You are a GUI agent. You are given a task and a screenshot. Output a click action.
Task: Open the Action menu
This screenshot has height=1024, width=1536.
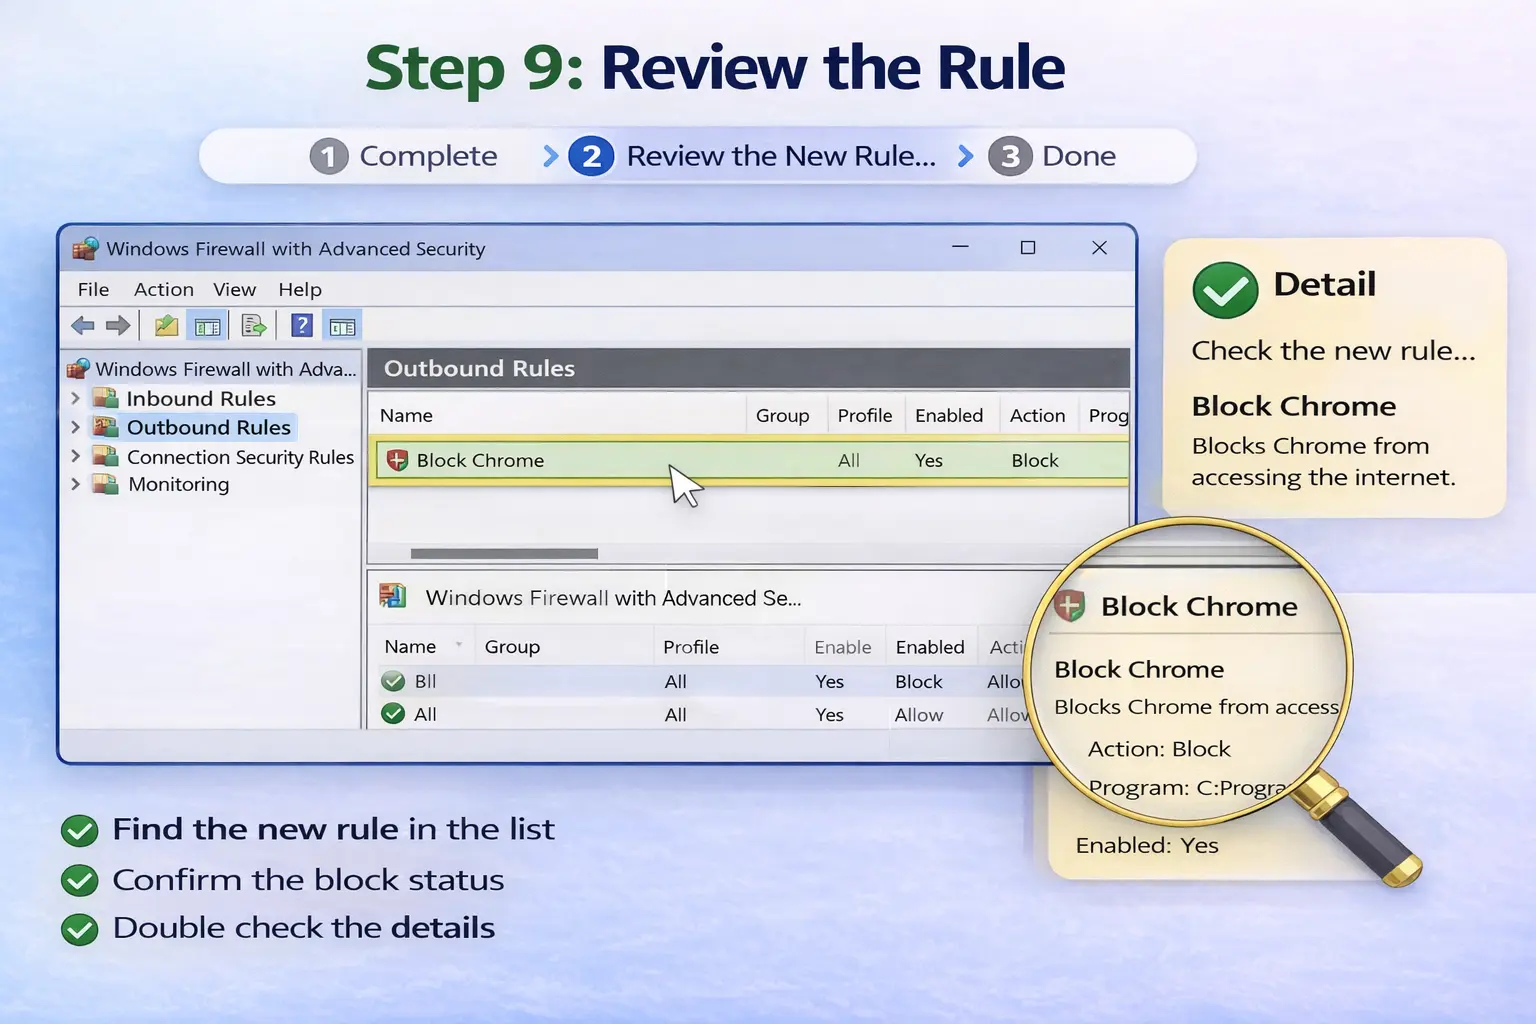point(164,289)
